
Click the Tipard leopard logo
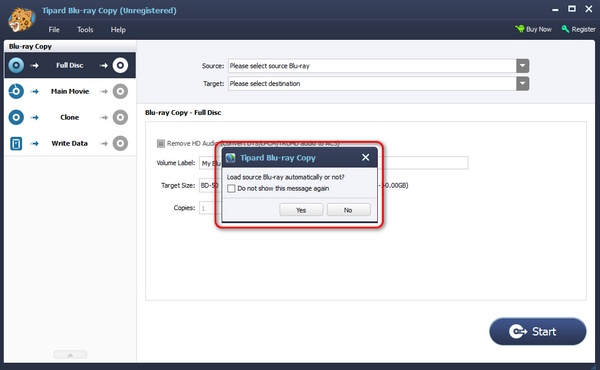tap(22, 20)
